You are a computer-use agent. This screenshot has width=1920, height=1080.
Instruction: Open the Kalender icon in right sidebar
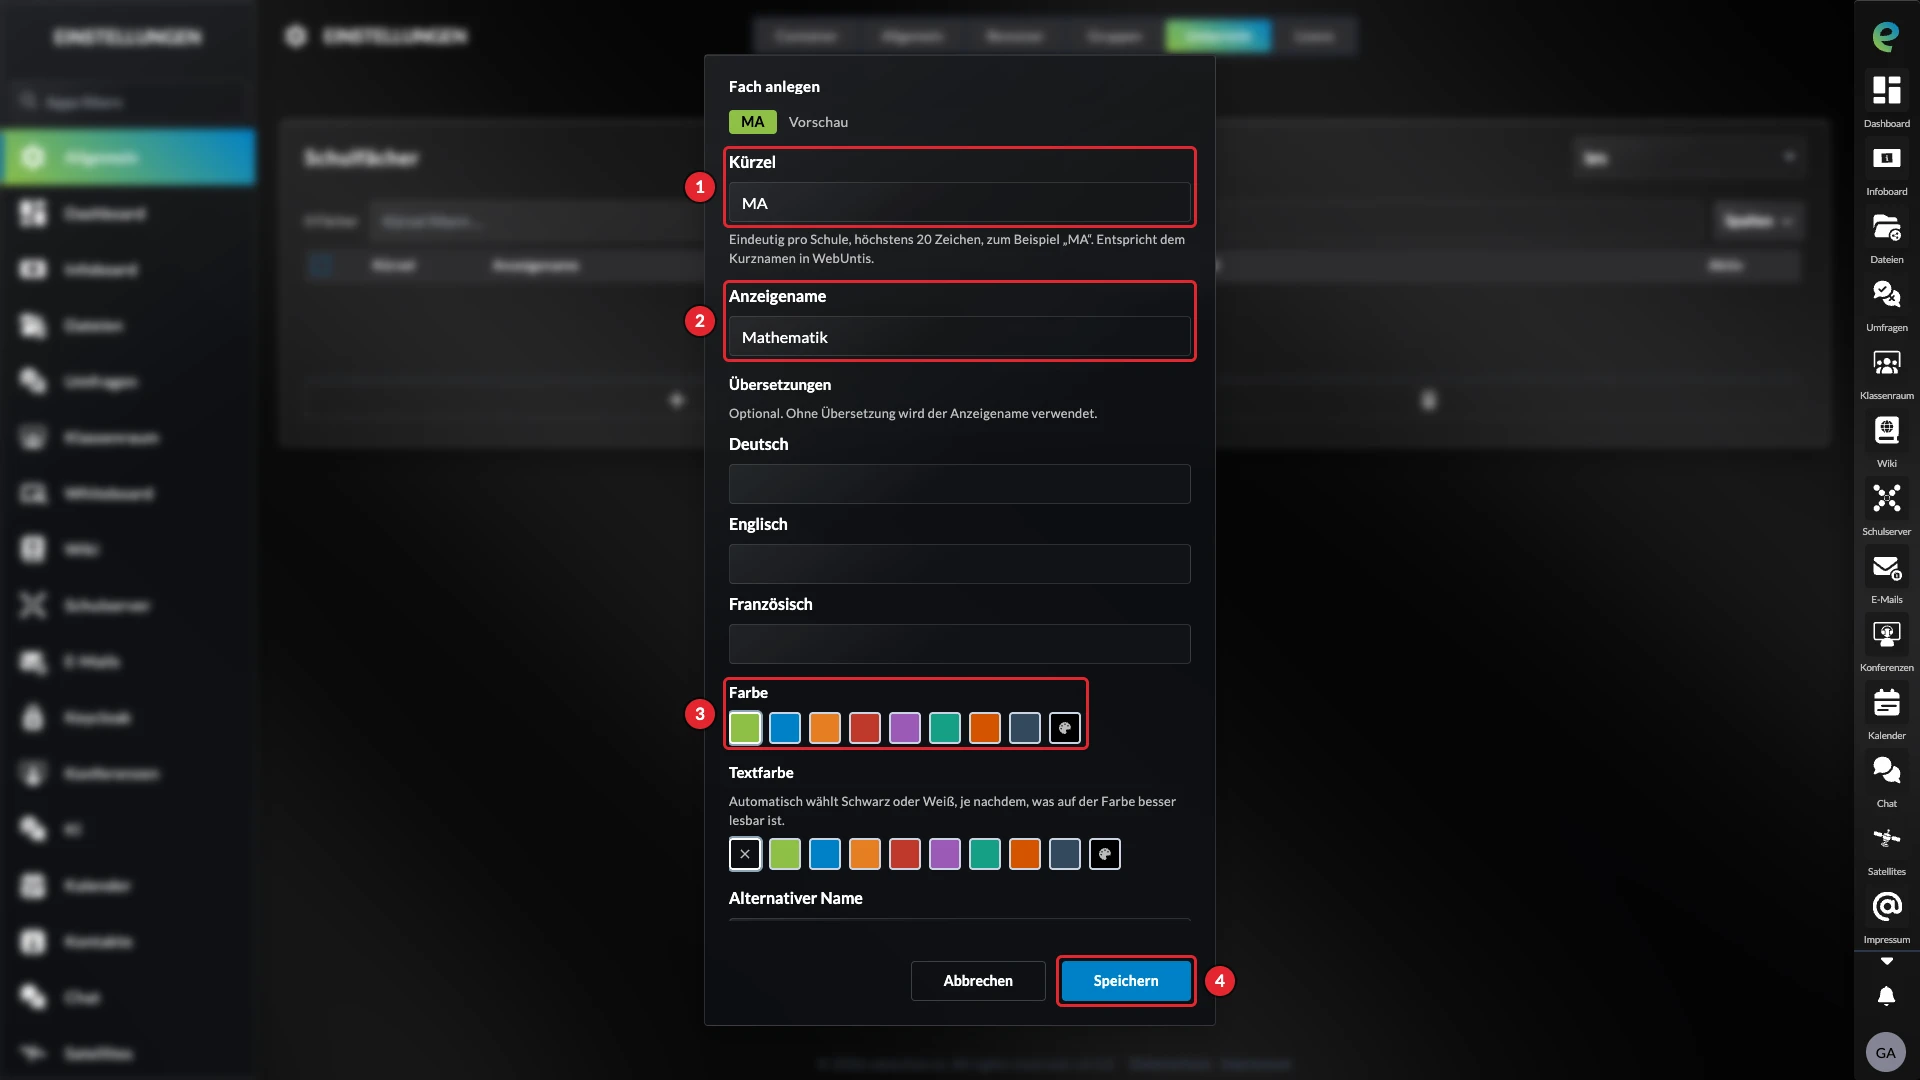(1886, 703)
